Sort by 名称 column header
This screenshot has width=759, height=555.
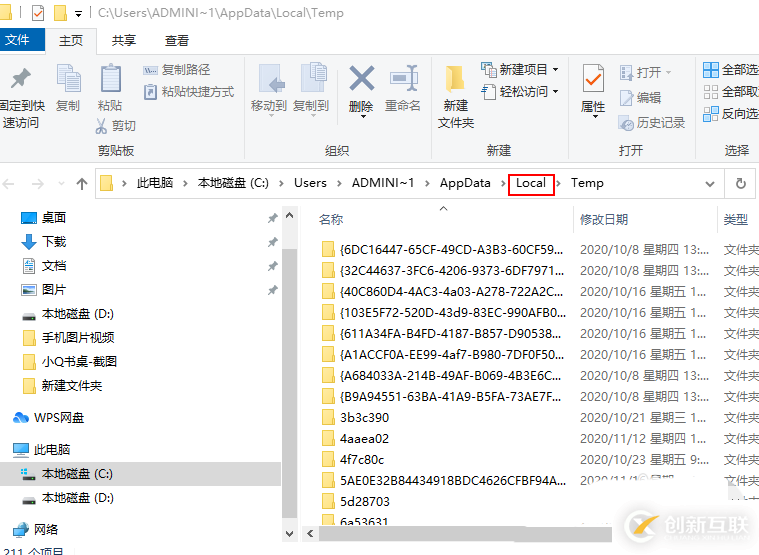click(331, 220)
